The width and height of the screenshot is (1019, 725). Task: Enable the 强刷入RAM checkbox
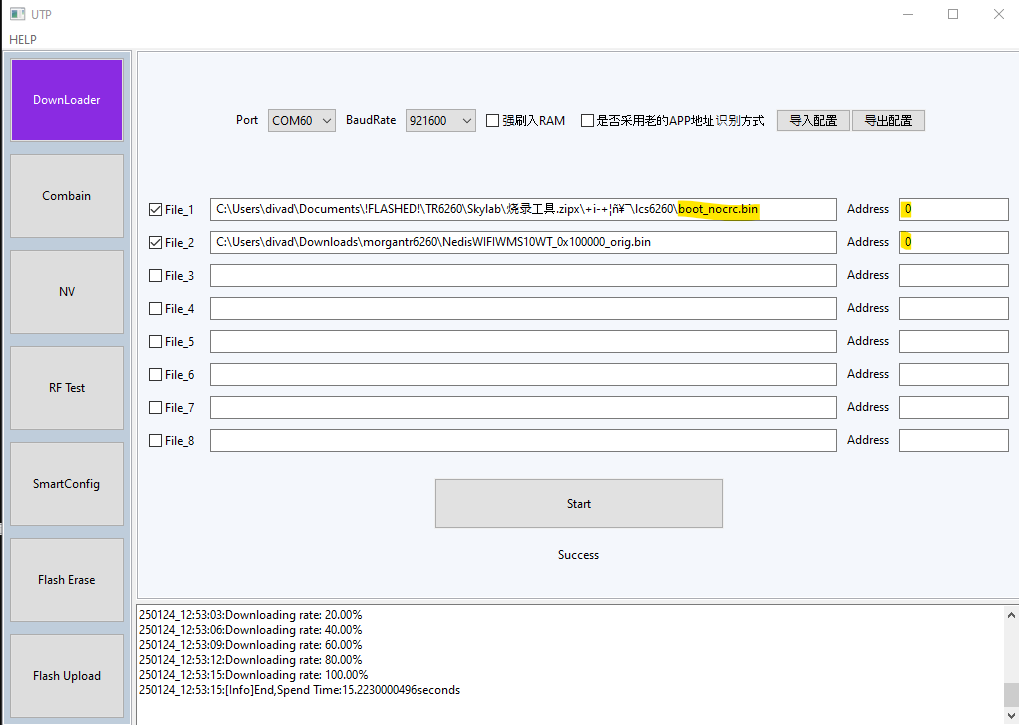pos(493,121)
